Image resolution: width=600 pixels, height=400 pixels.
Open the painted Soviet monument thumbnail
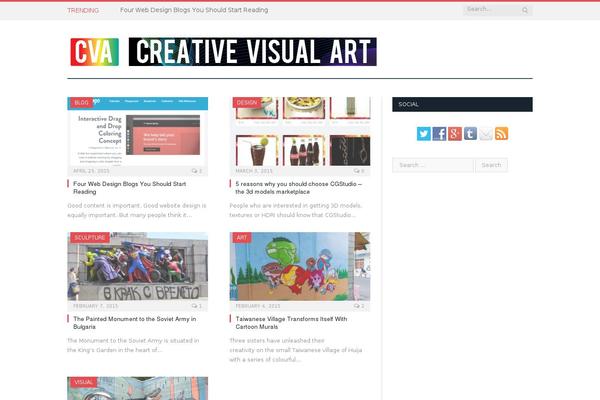click(138, 266)
